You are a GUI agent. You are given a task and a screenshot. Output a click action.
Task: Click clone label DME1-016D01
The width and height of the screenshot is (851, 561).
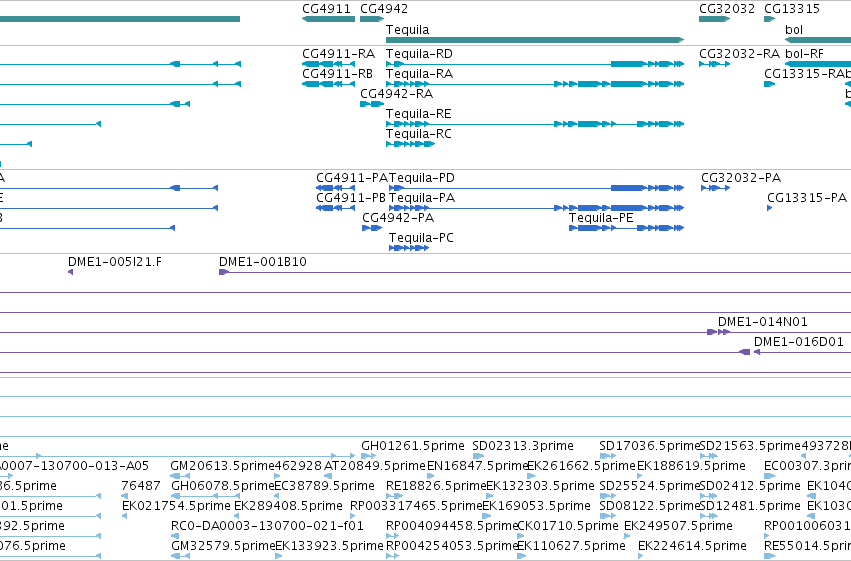[798, 342]
